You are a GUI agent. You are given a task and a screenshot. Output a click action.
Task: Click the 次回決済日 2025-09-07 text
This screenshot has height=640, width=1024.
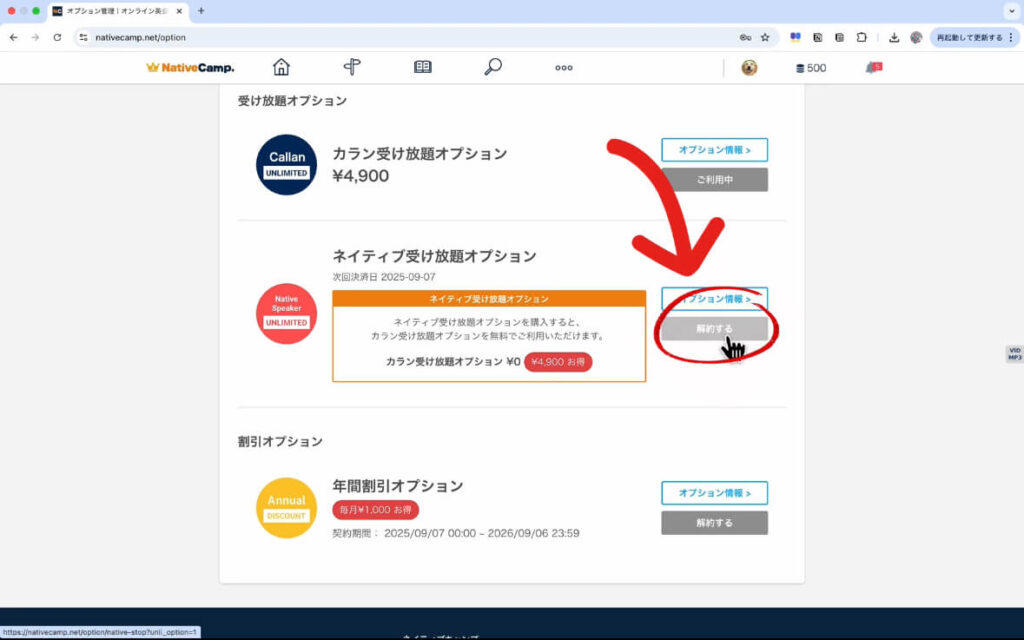coord(384,277)
